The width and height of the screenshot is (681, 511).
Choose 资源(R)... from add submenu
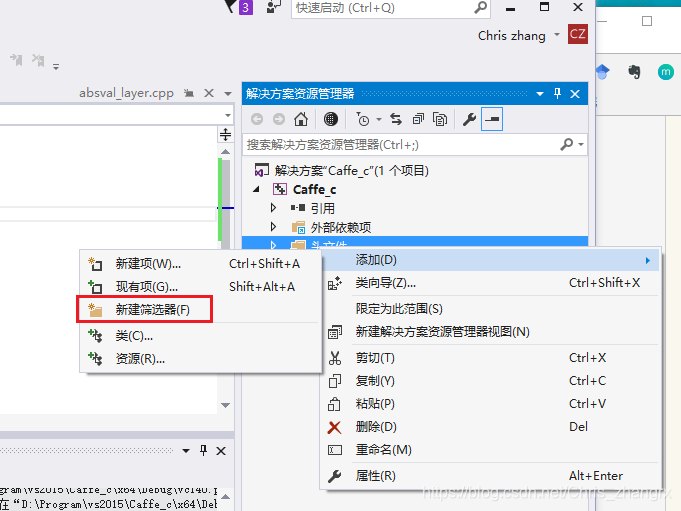[x=201, y=359]
